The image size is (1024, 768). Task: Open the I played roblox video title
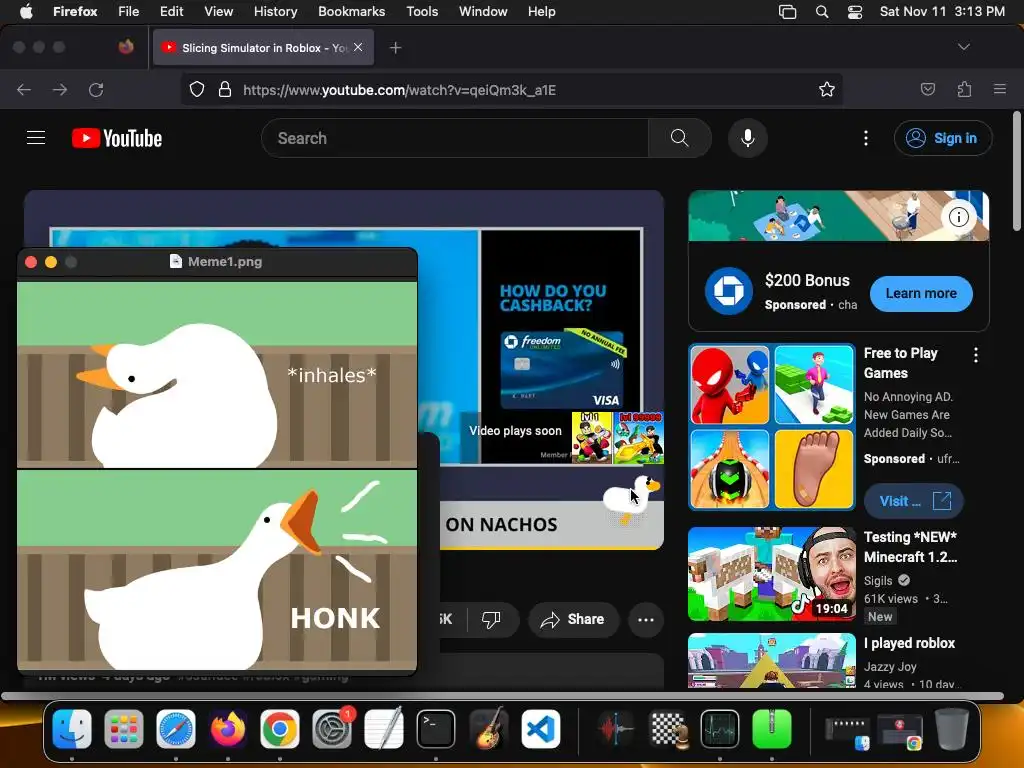pyautogui.click(x=909, y=643)
